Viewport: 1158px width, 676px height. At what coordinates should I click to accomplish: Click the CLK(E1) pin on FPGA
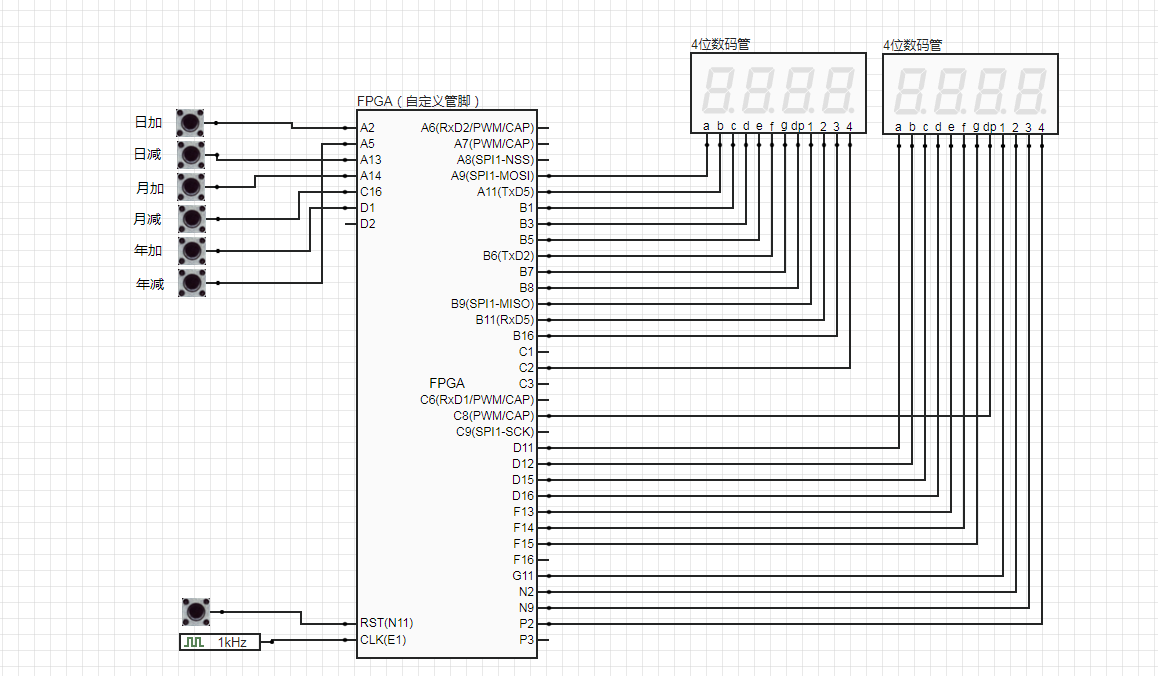click(x=383, y=640)
